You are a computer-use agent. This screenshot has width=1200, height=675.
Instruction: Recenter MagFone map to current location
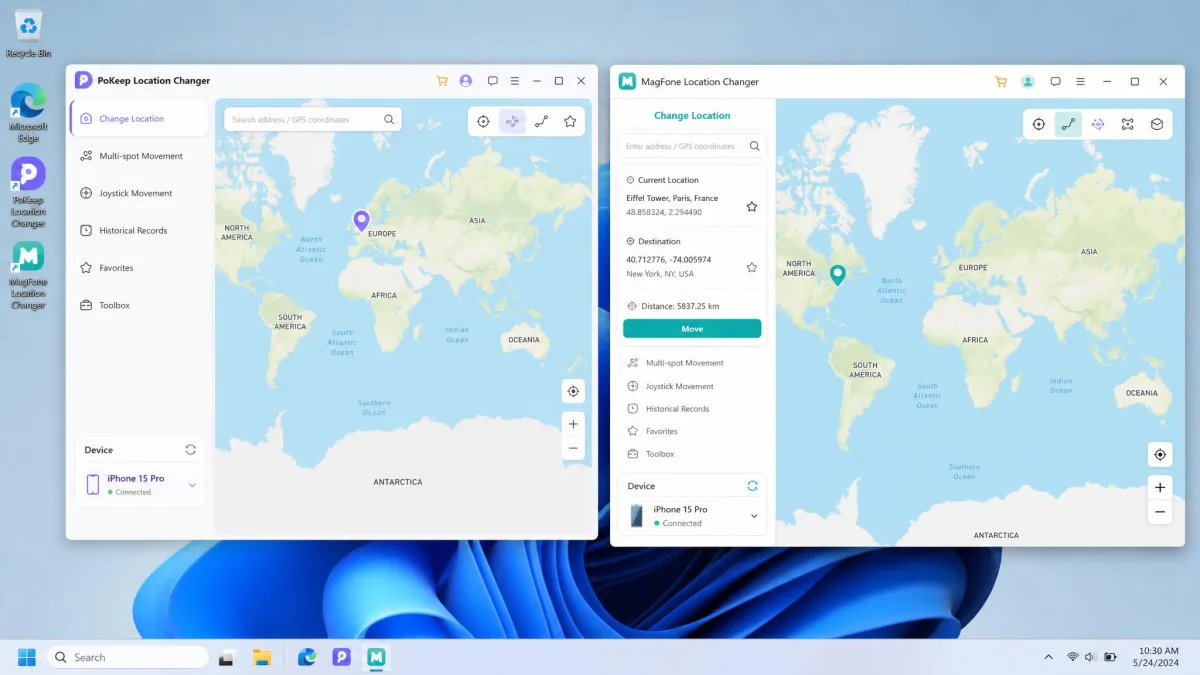[x=1160, y=455]
